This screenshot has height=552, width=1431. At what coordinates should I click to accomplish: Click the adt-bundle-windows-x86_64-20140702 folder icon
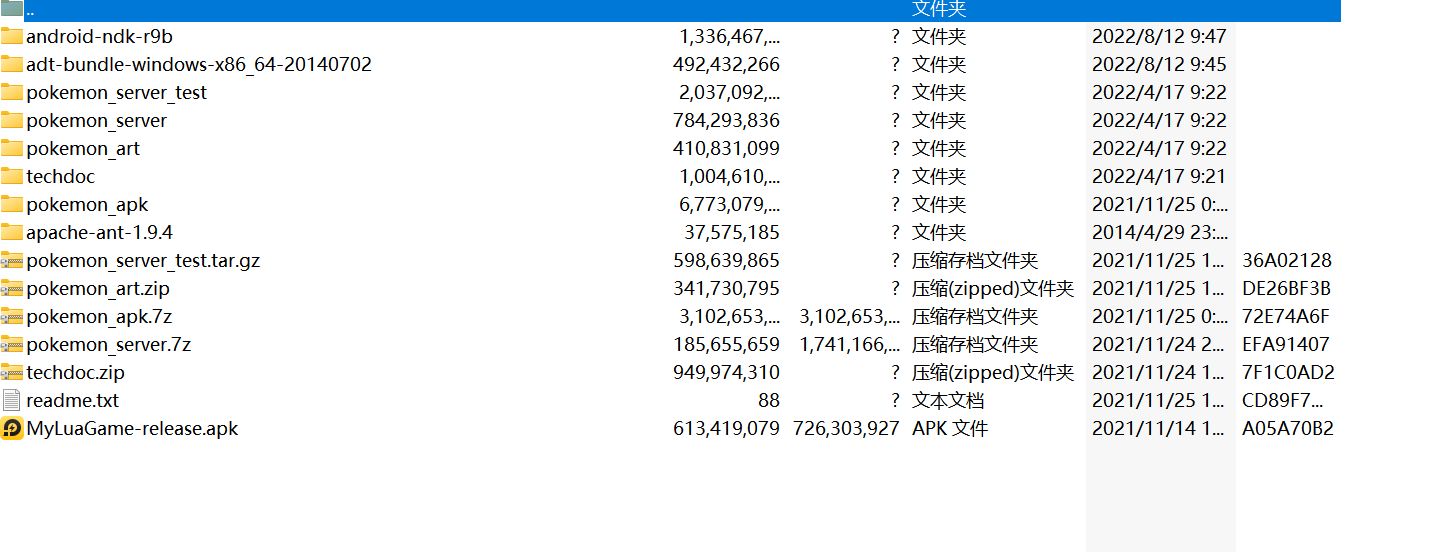12,64
